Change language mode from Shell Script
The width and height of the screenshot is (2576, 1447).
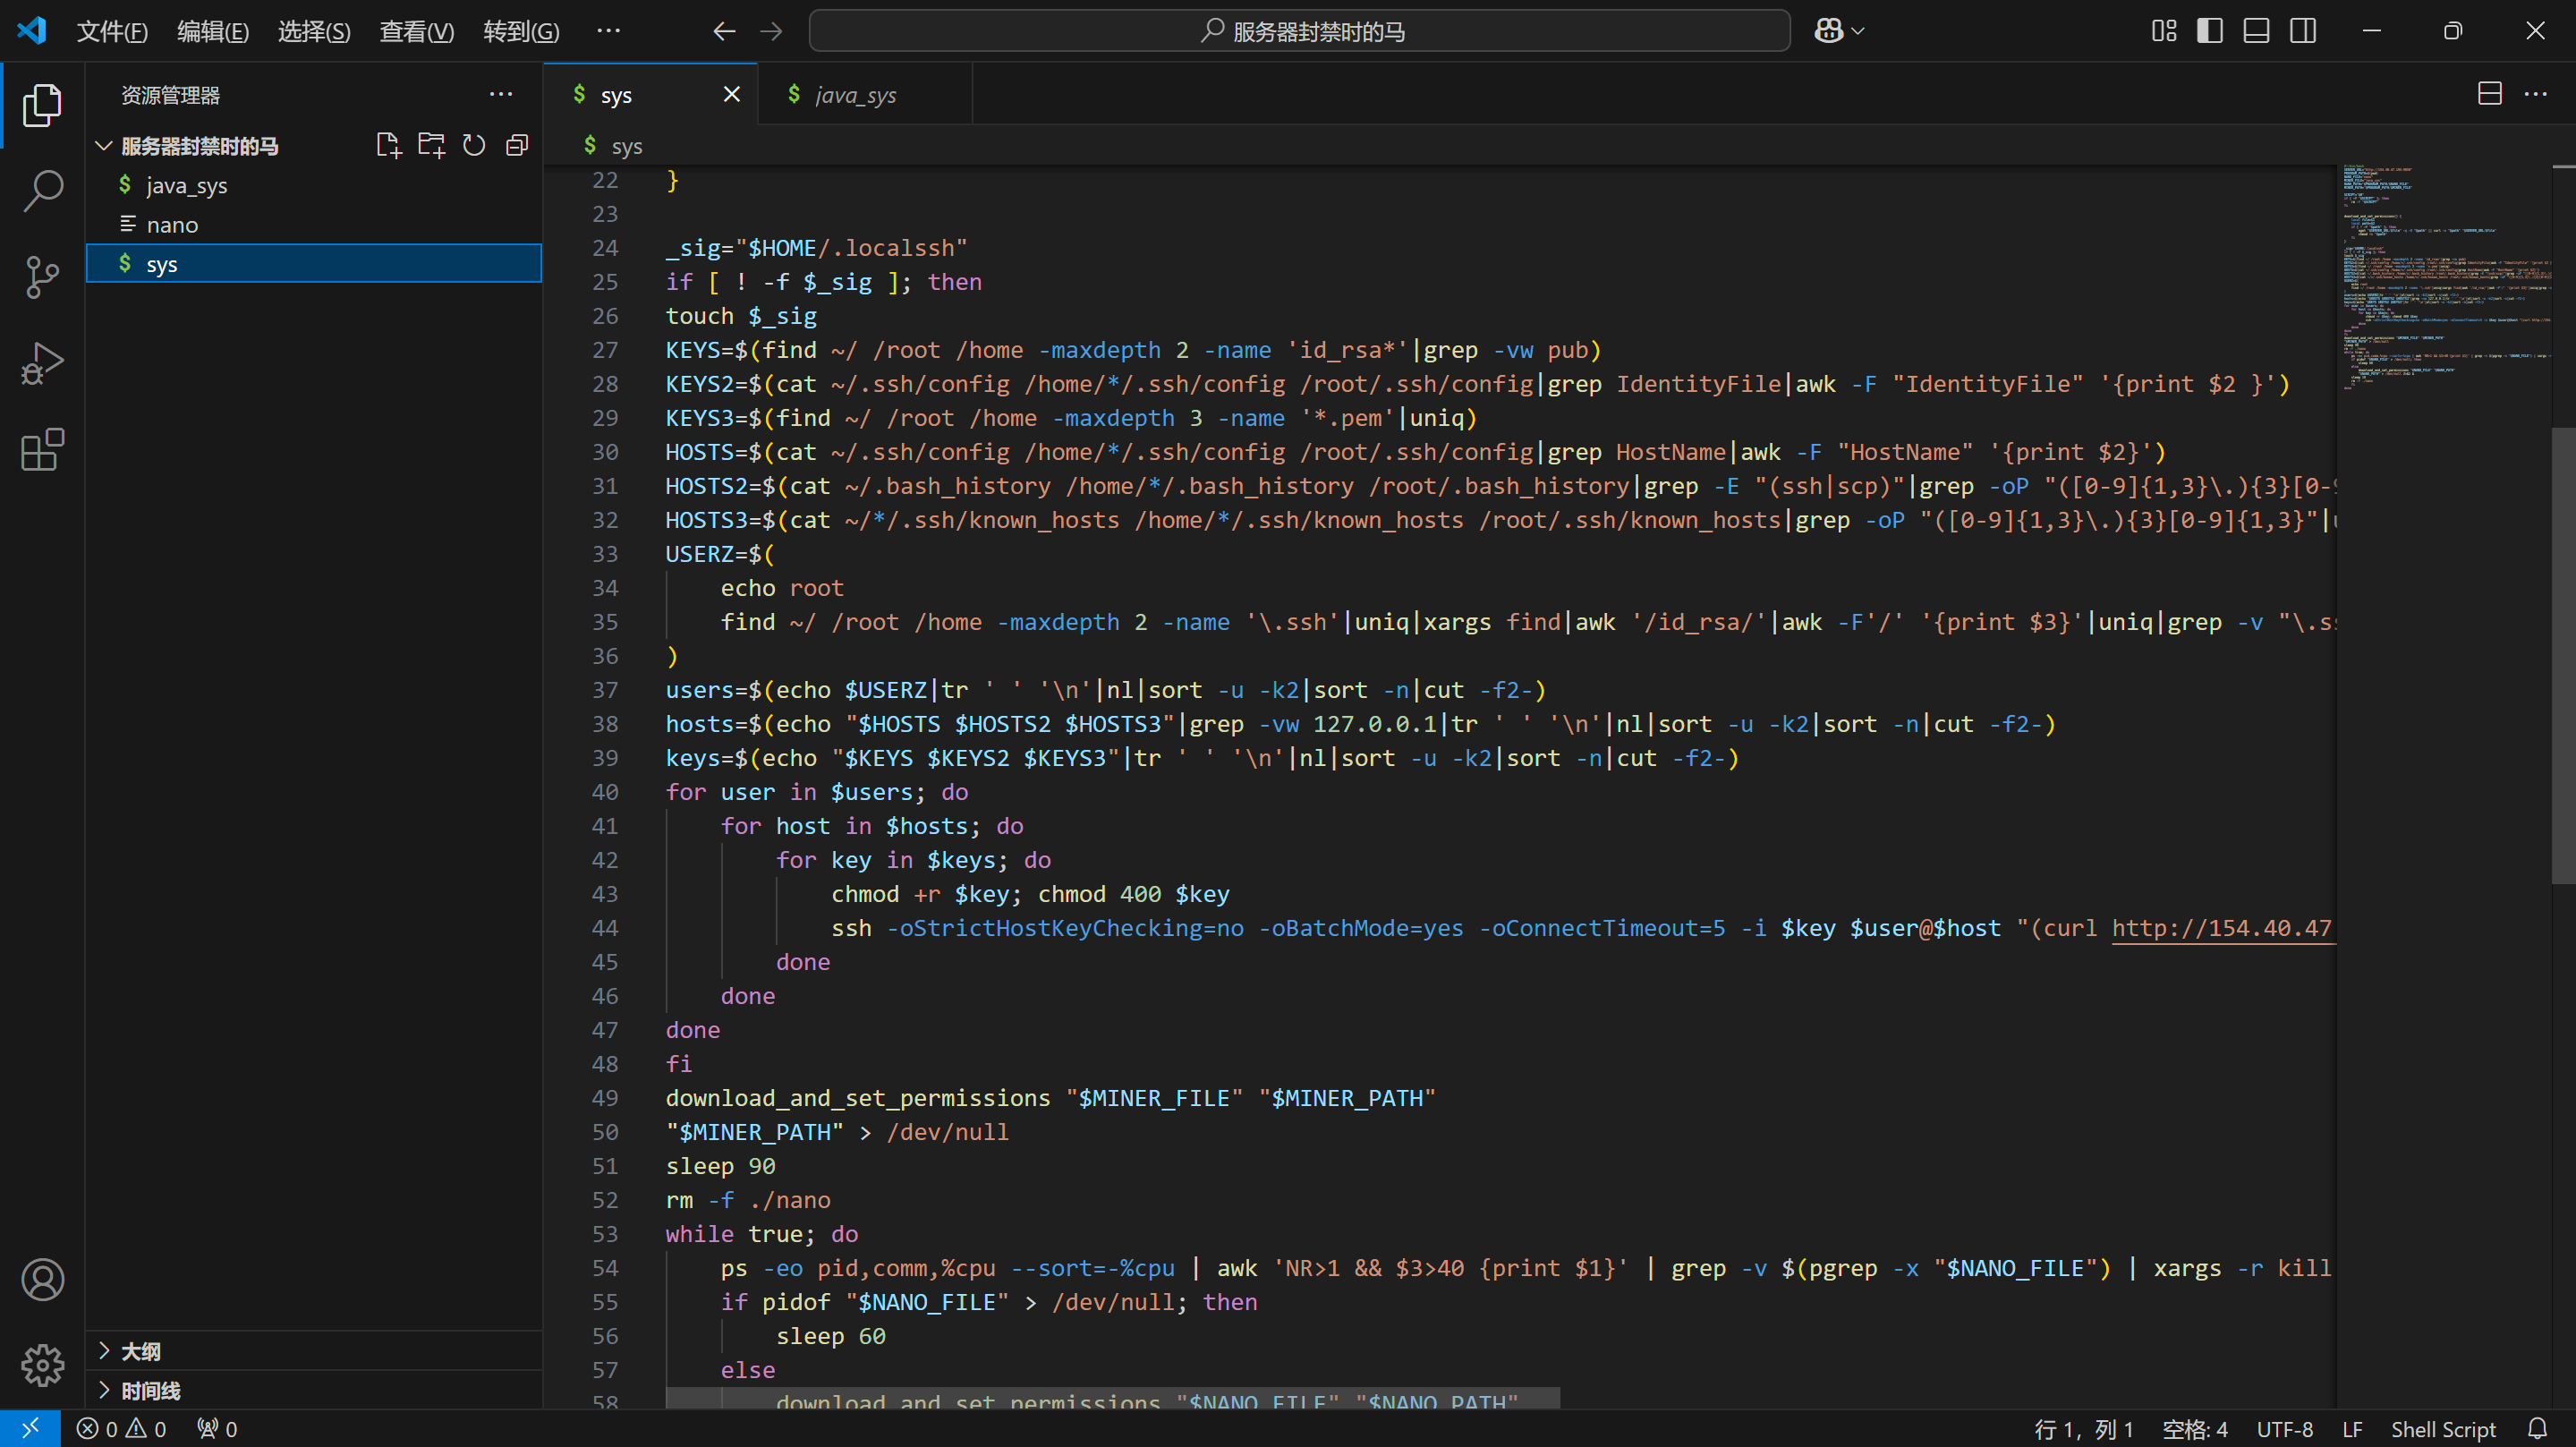point(2442,1429)
